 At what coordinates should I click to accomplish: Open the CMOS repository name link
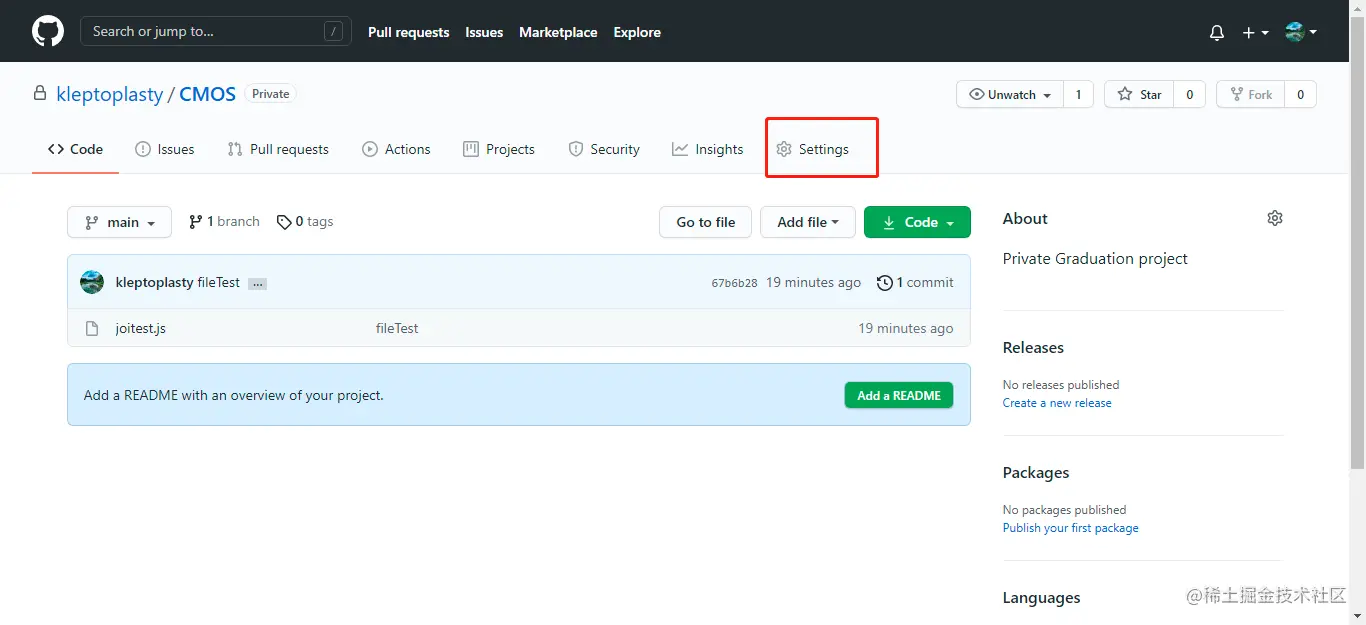tap(207, 94)
